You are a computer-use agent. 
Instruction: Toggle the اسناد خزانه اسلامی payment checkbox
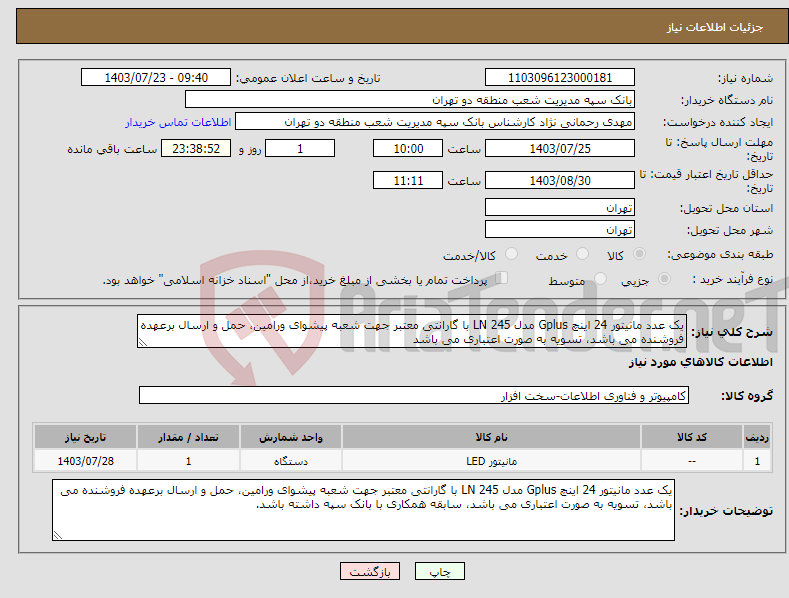[x=502, y=277]
